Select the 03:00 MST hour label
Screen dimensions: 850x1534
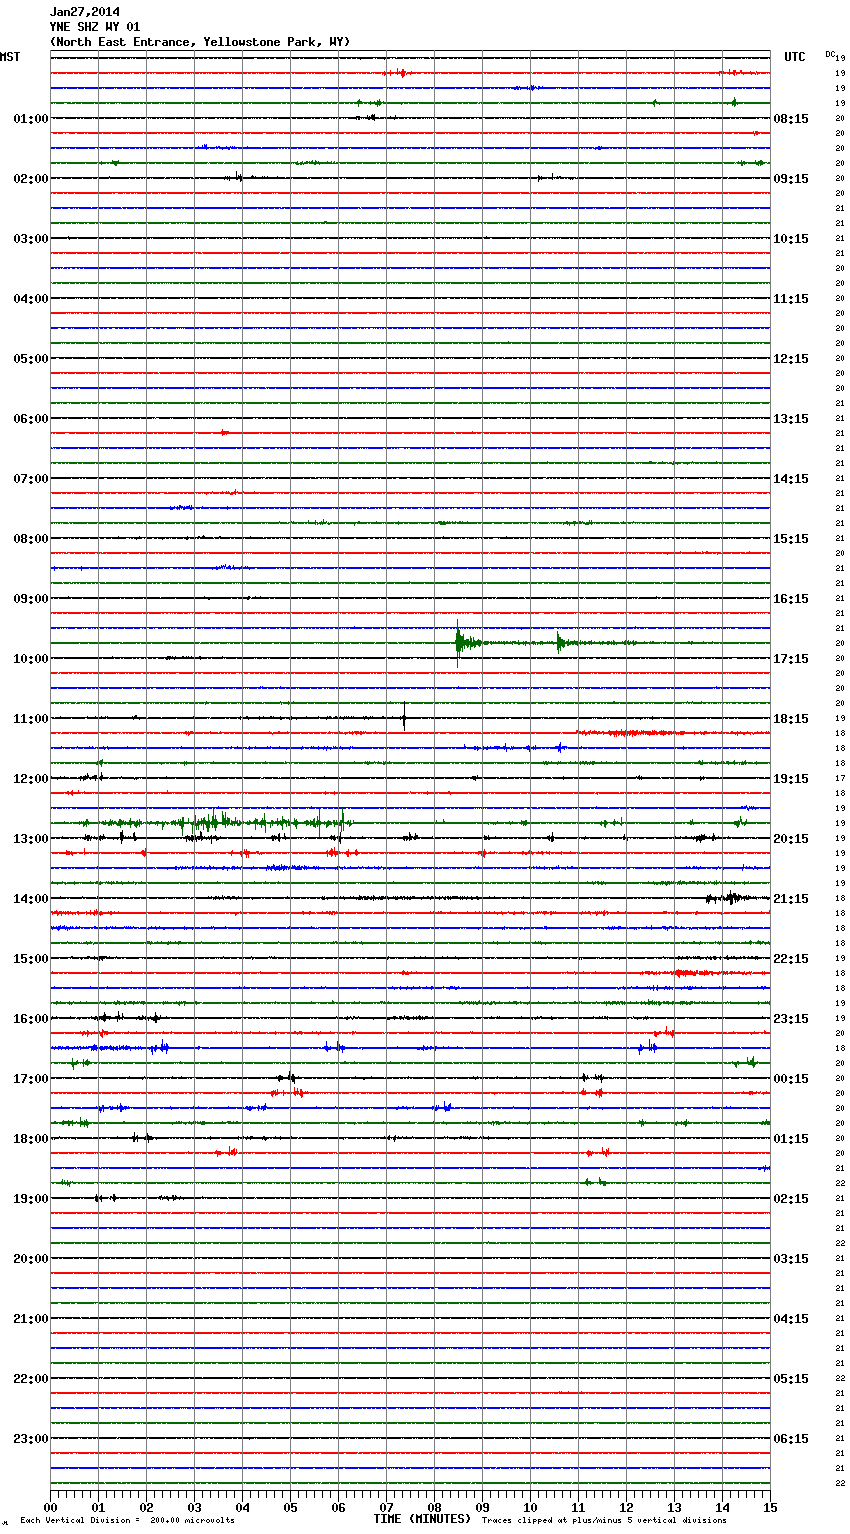[31, 239]
